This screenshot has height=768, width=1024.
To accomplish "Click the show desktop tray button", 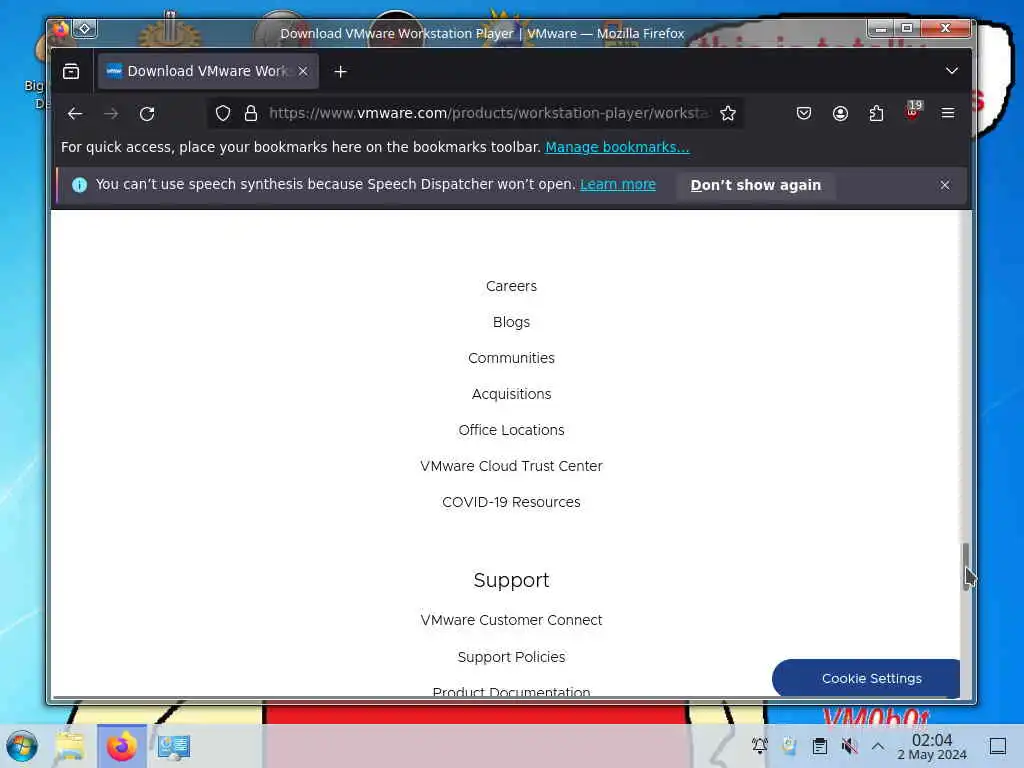I will [998, 746].
